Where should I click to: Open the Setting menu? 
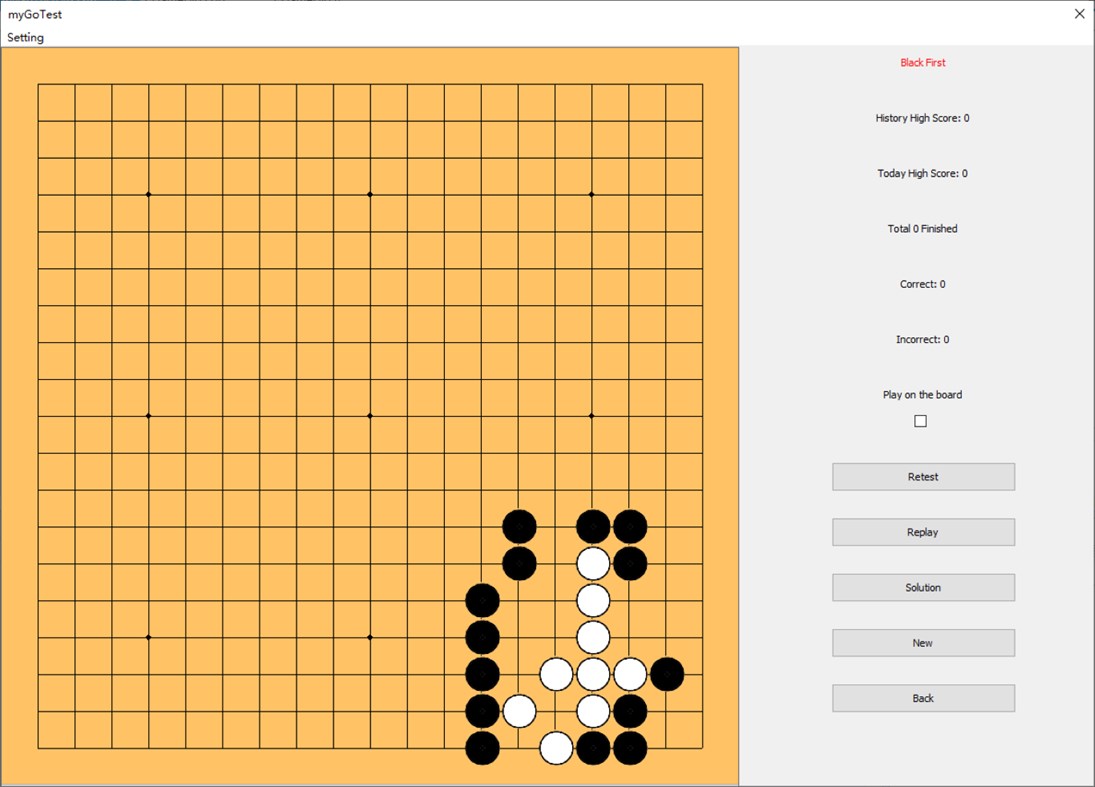(25, 37)
